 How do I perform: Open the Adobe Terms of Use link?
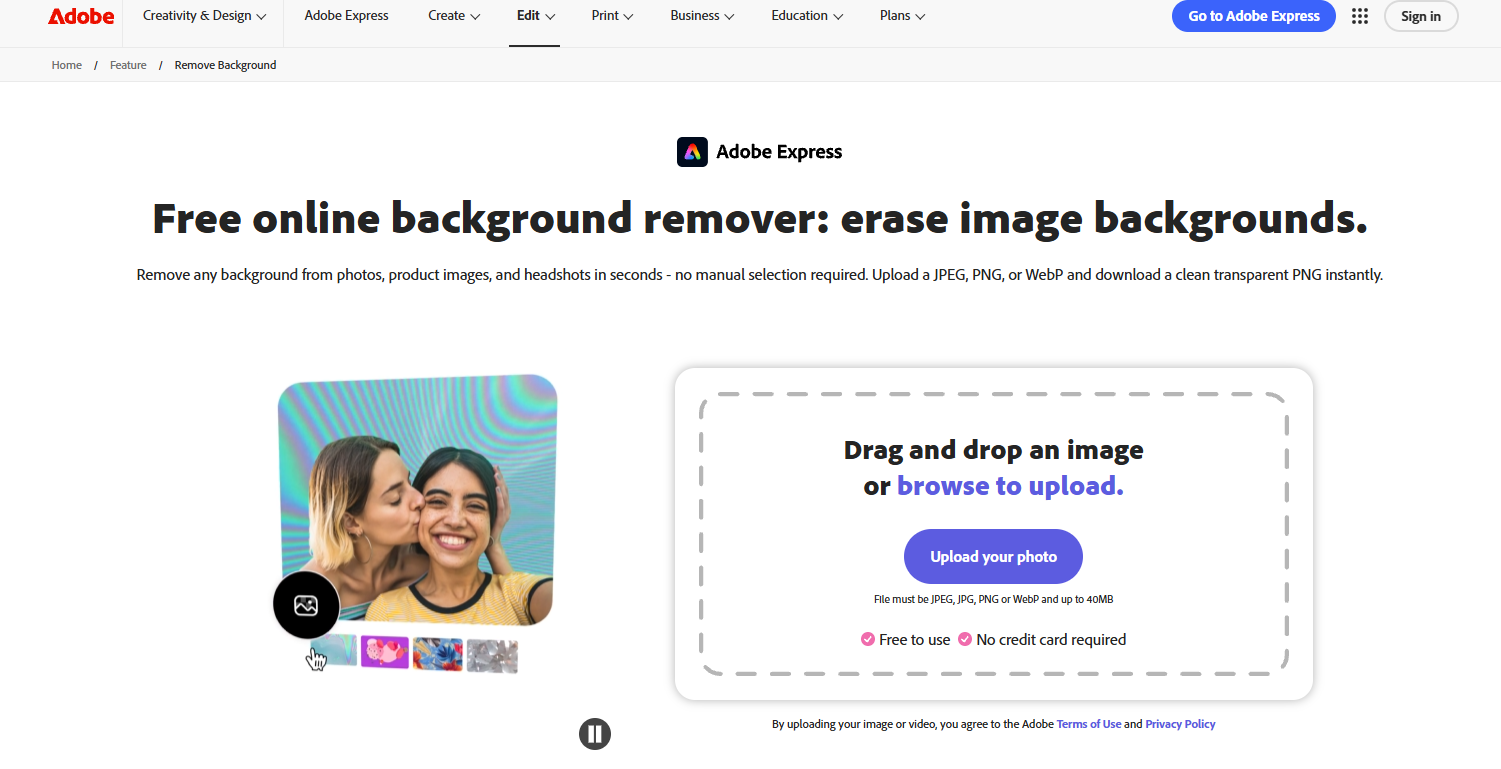(x=1089, y=724)
